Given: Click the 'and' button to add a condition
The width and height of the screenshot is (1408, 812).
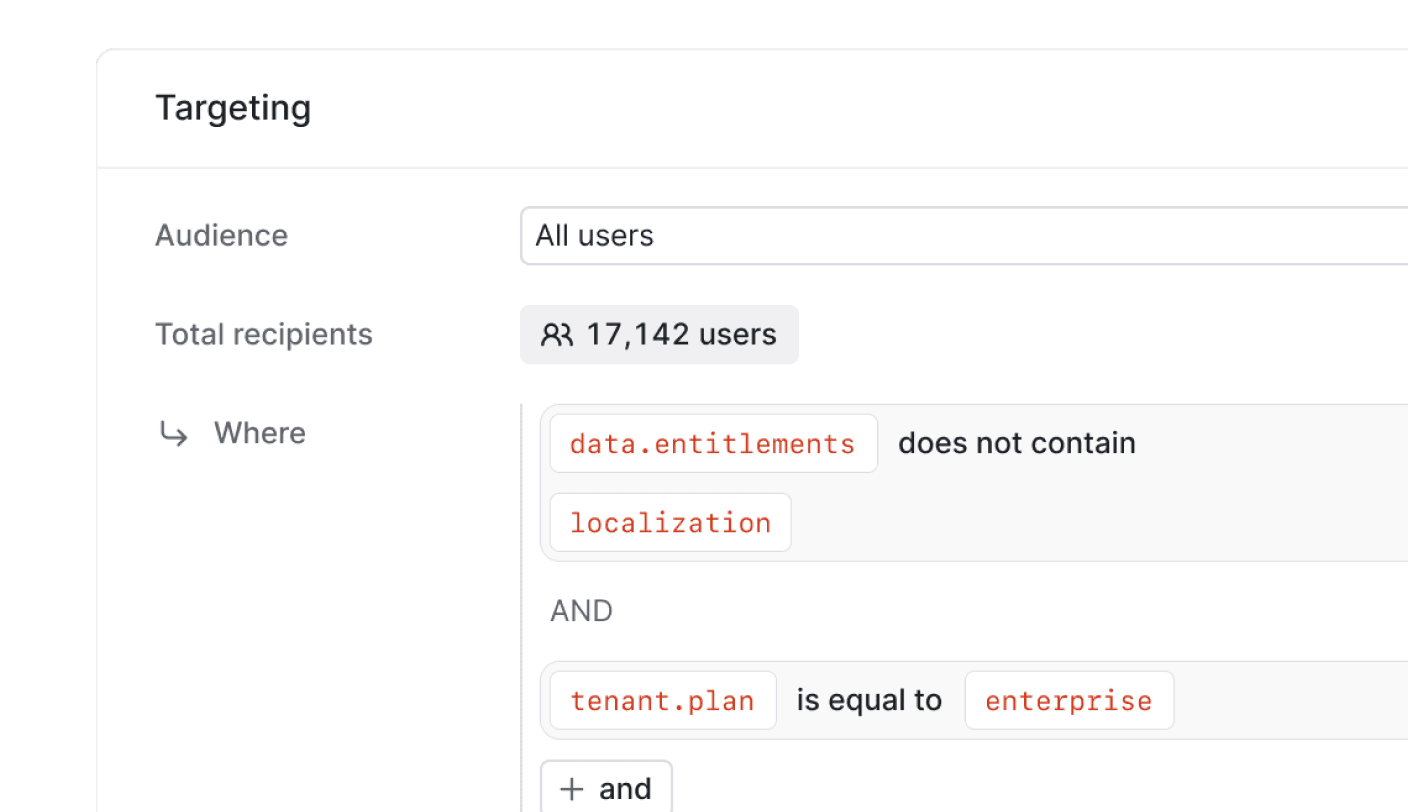Looking at the screenshot, I should coord(606,788).
